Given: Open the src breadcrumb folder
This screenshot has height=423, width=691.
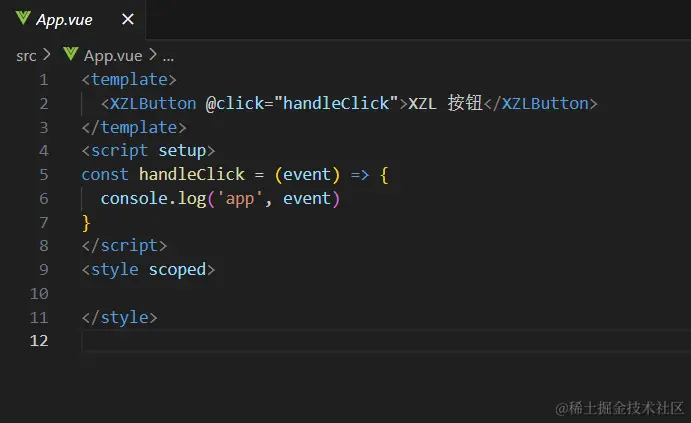Looking at the screenshot, I should pos(26,56).
